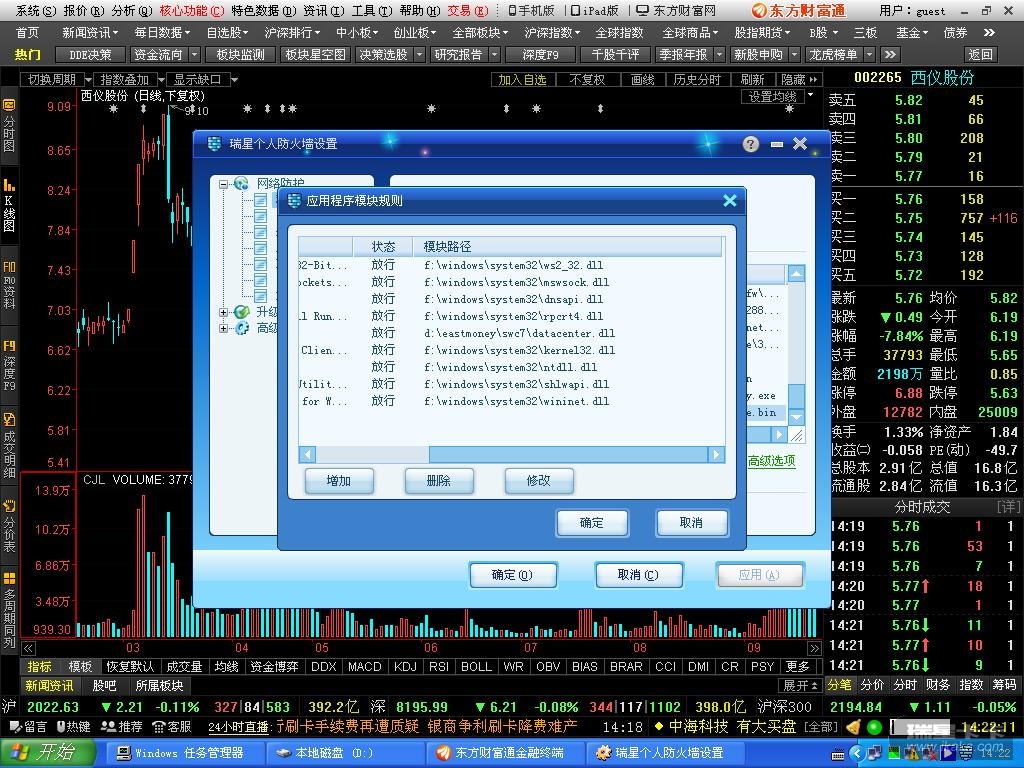Click 高级选项 link
This screenshot has height=768, width=1024.
point(771,461)
